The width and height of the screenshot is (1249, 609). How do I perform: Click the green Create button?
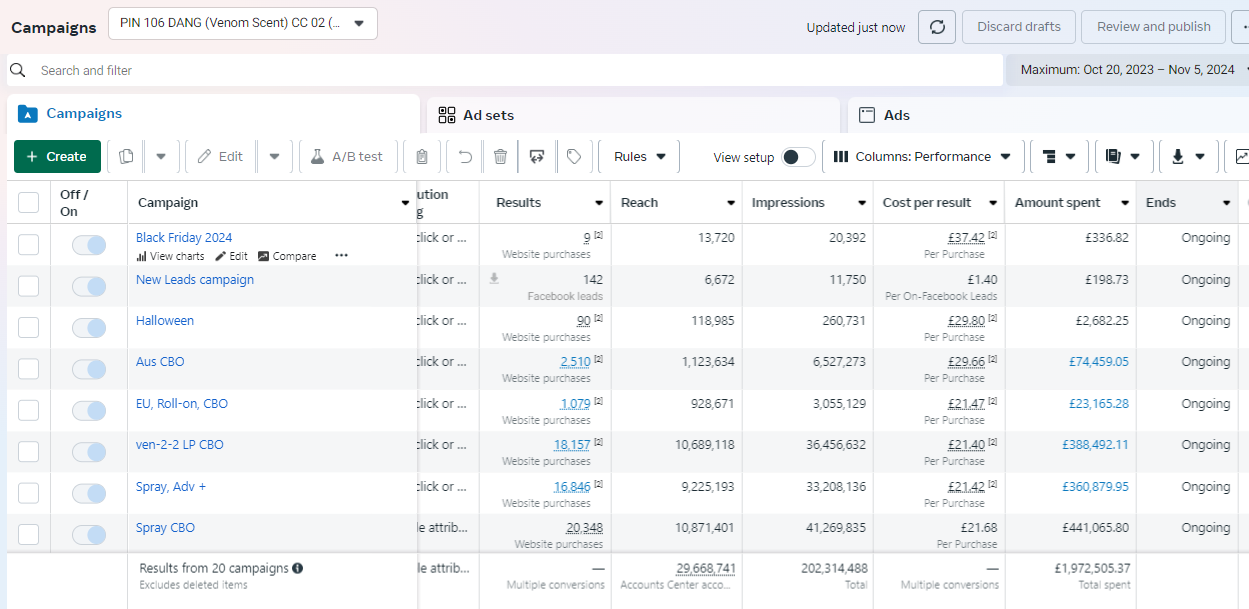point(57,157)
